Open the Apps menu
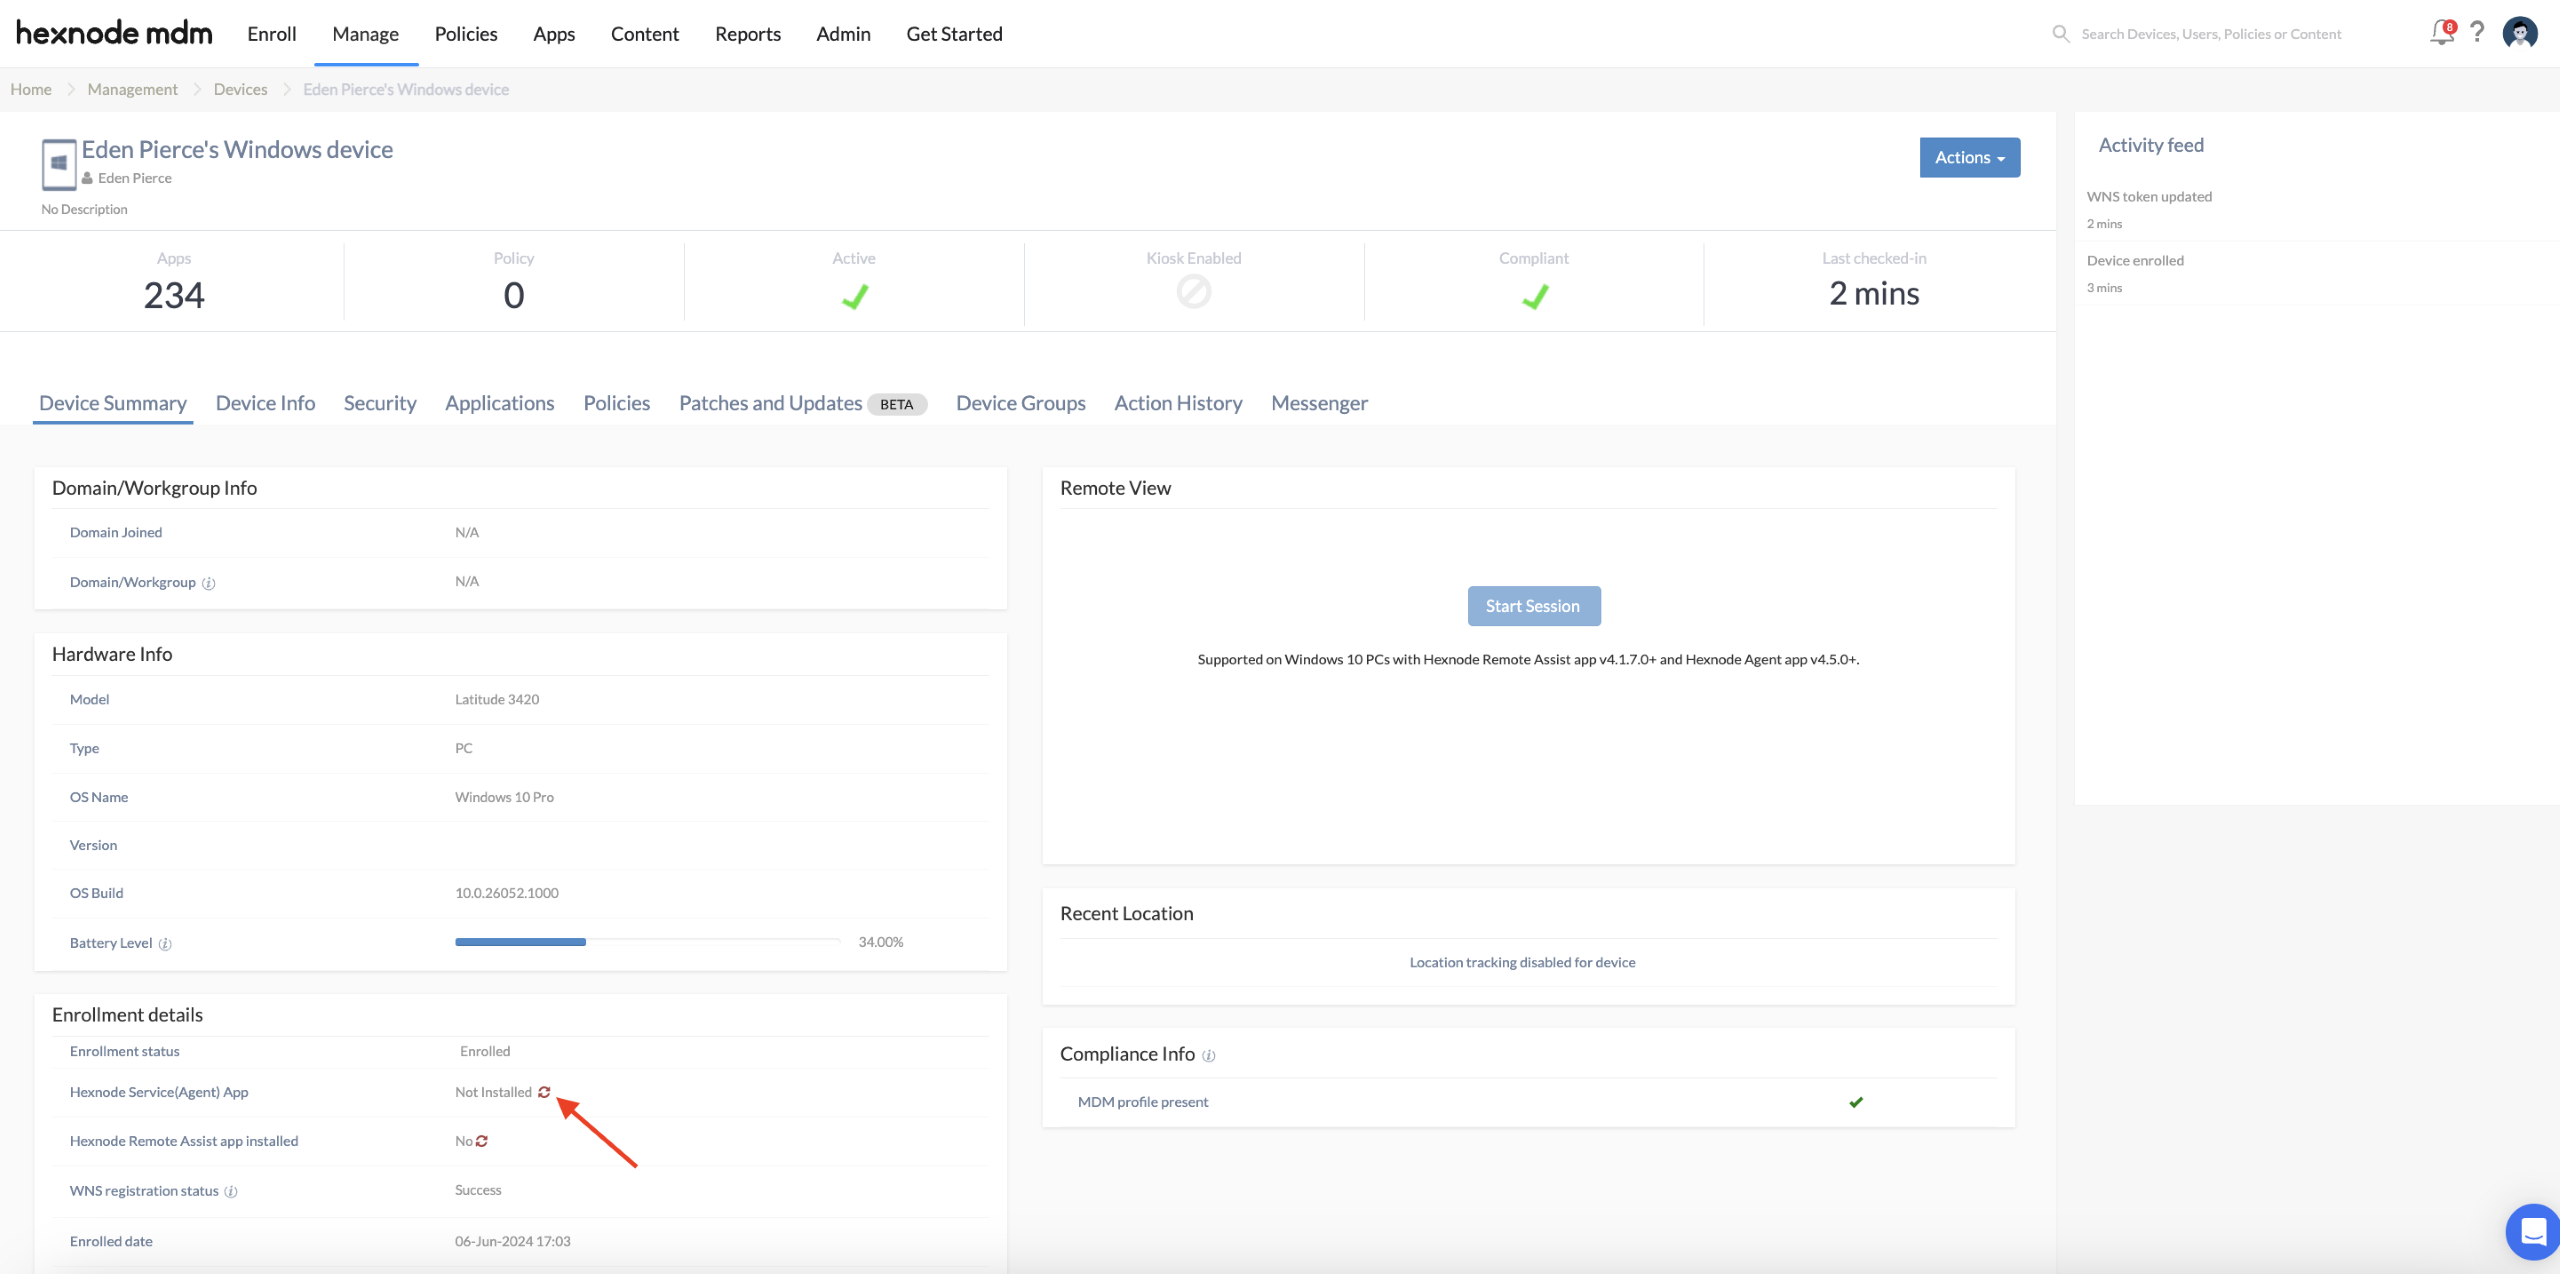This screenshot has height=1274, width=2560. coord(554,34)
